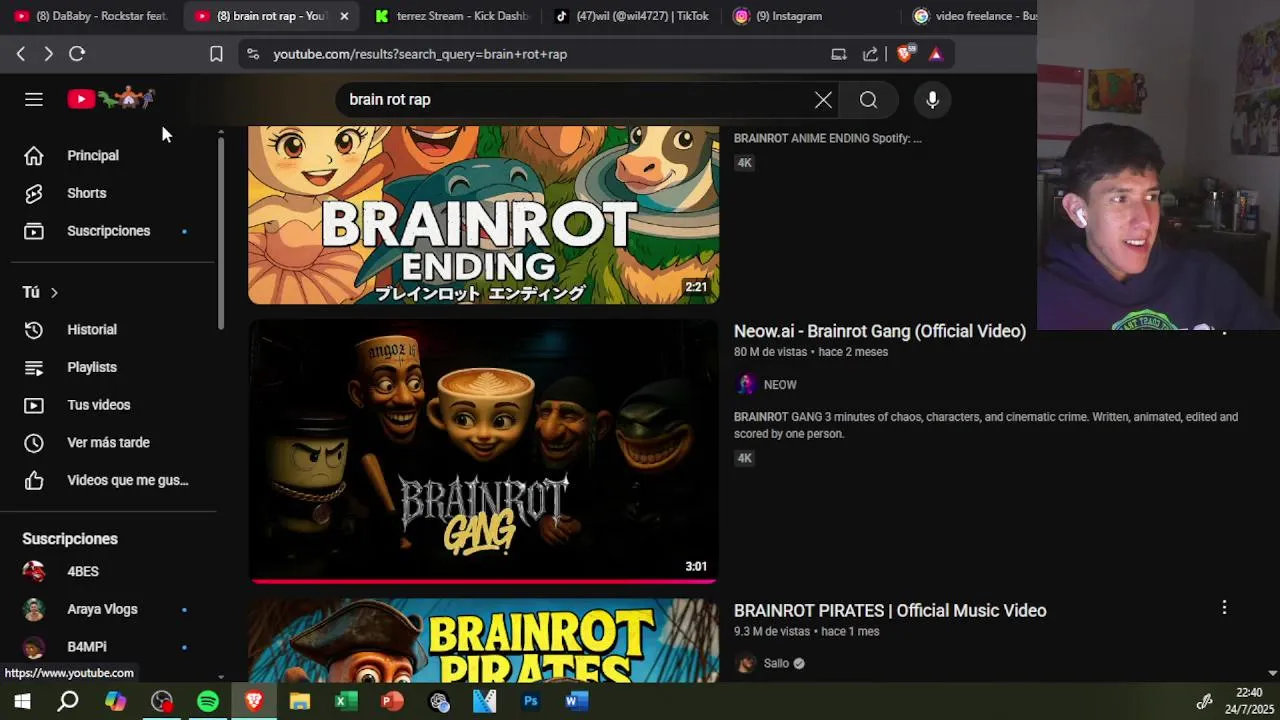
Task: Open Brave Shields lion icon
Action: pyautogui.click(x=905, y=53)
